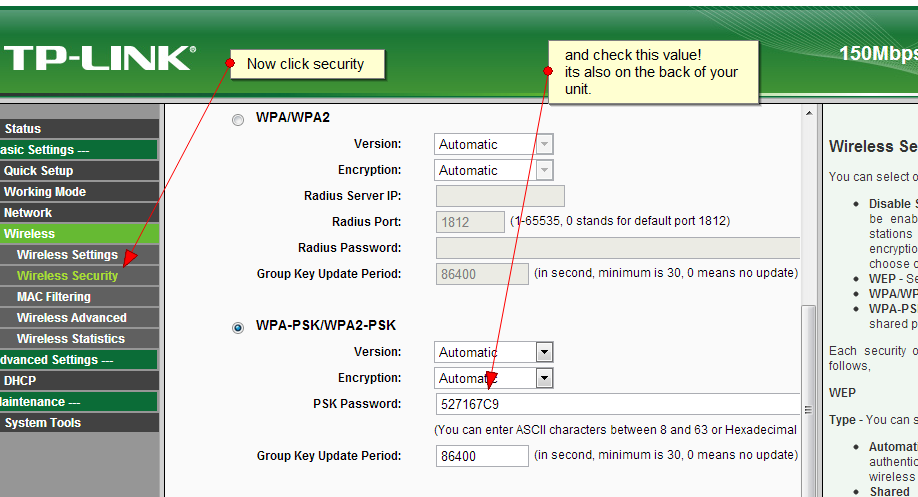
Task: Open the Network menu
Action: (79, 213)
